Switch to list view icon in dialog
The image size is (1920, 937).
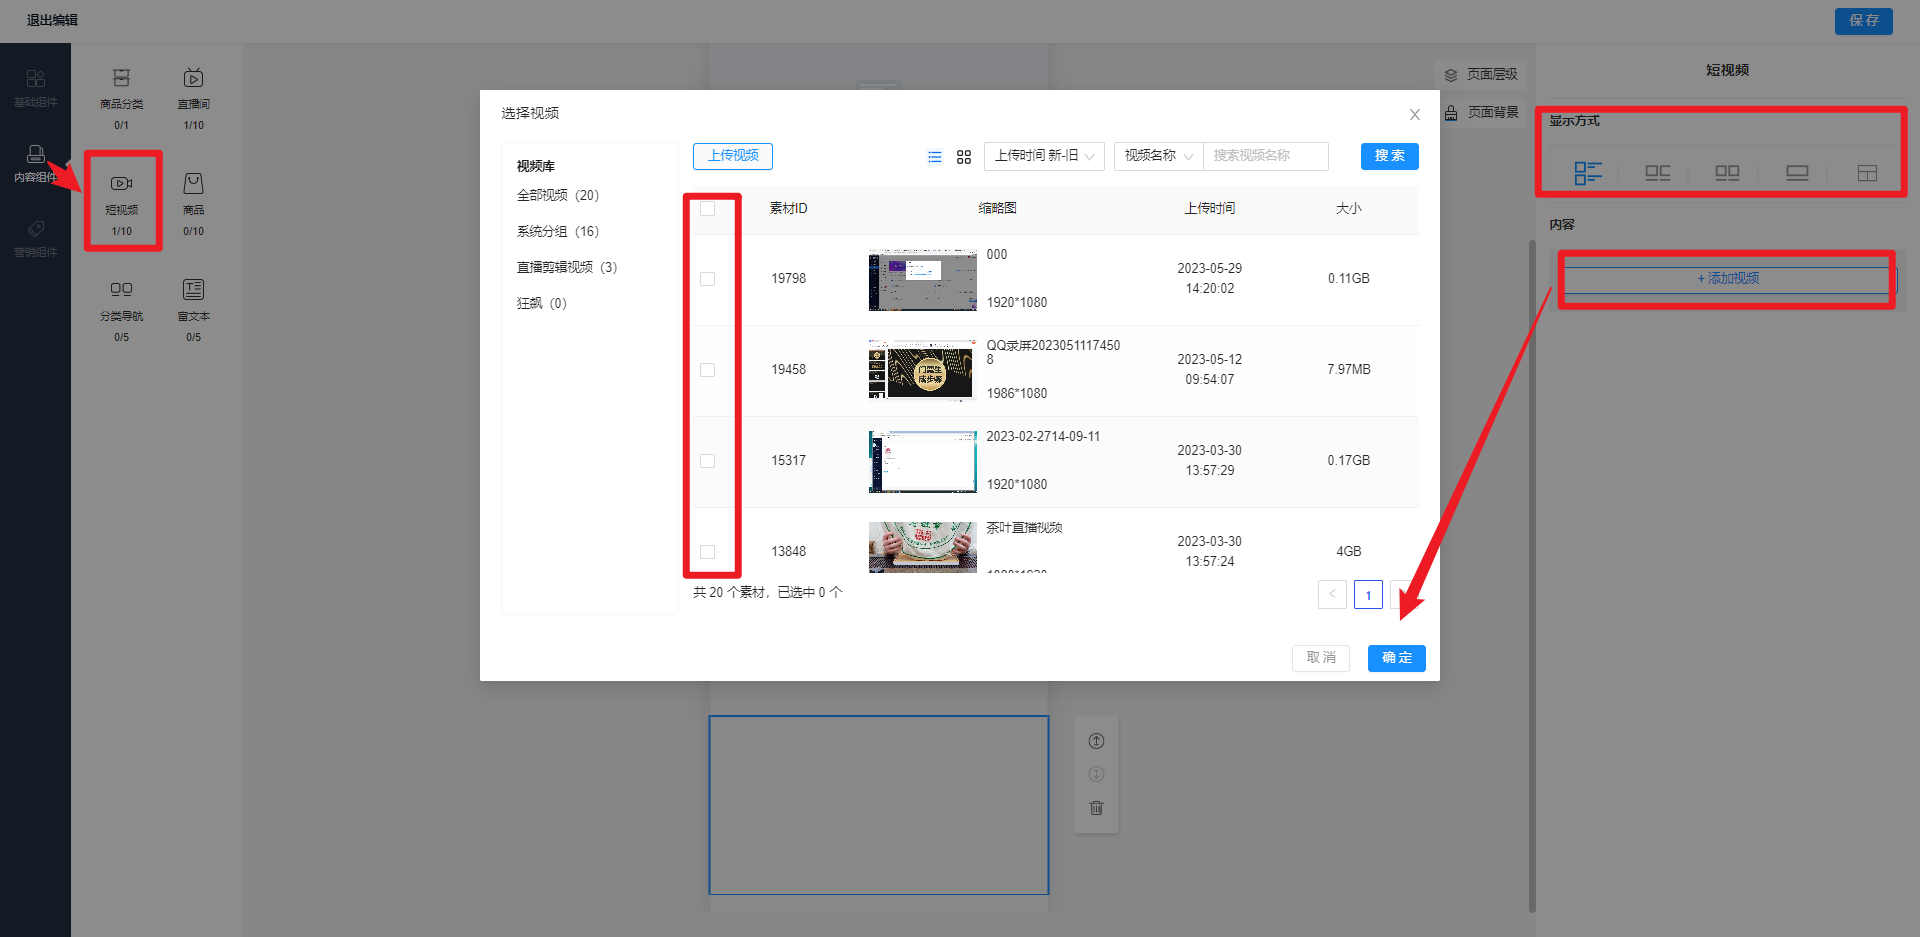coord(934,157)
